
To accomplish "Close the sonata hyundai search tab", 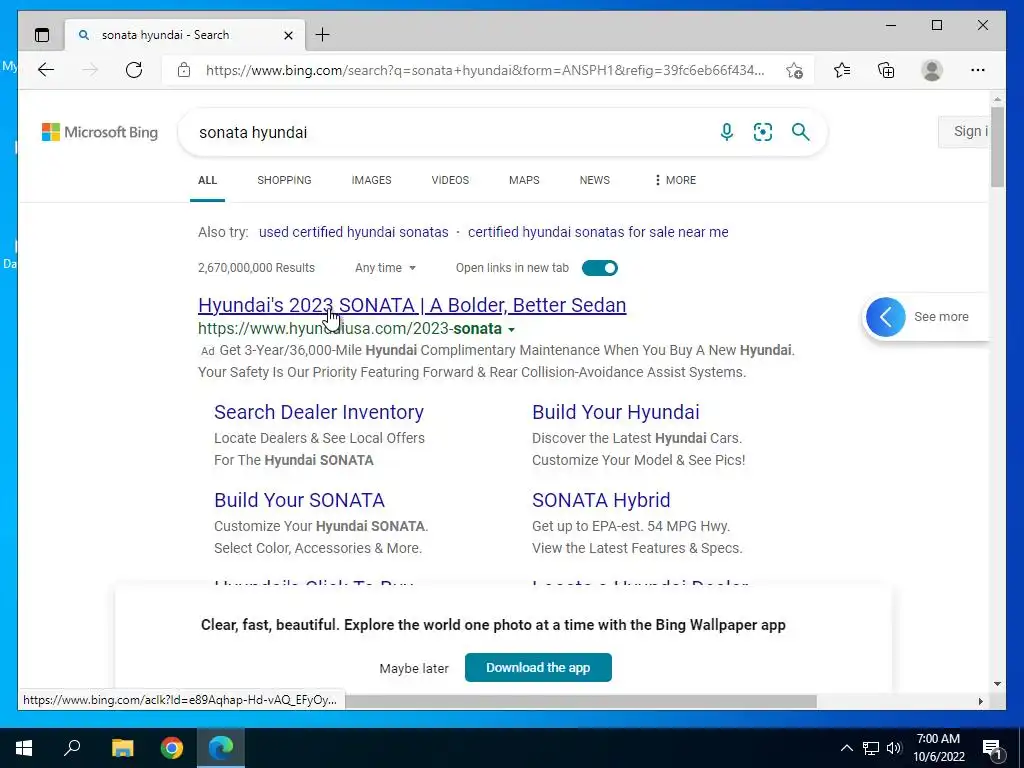I will [288, 35].
